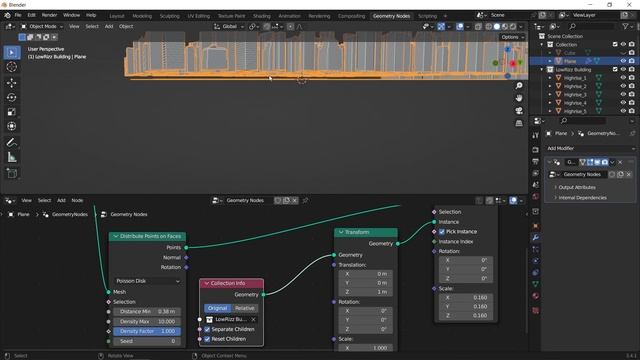Click pin icon in node editor header
The height and width of the screenshot is (360, 640).
[x=305, y=200]
